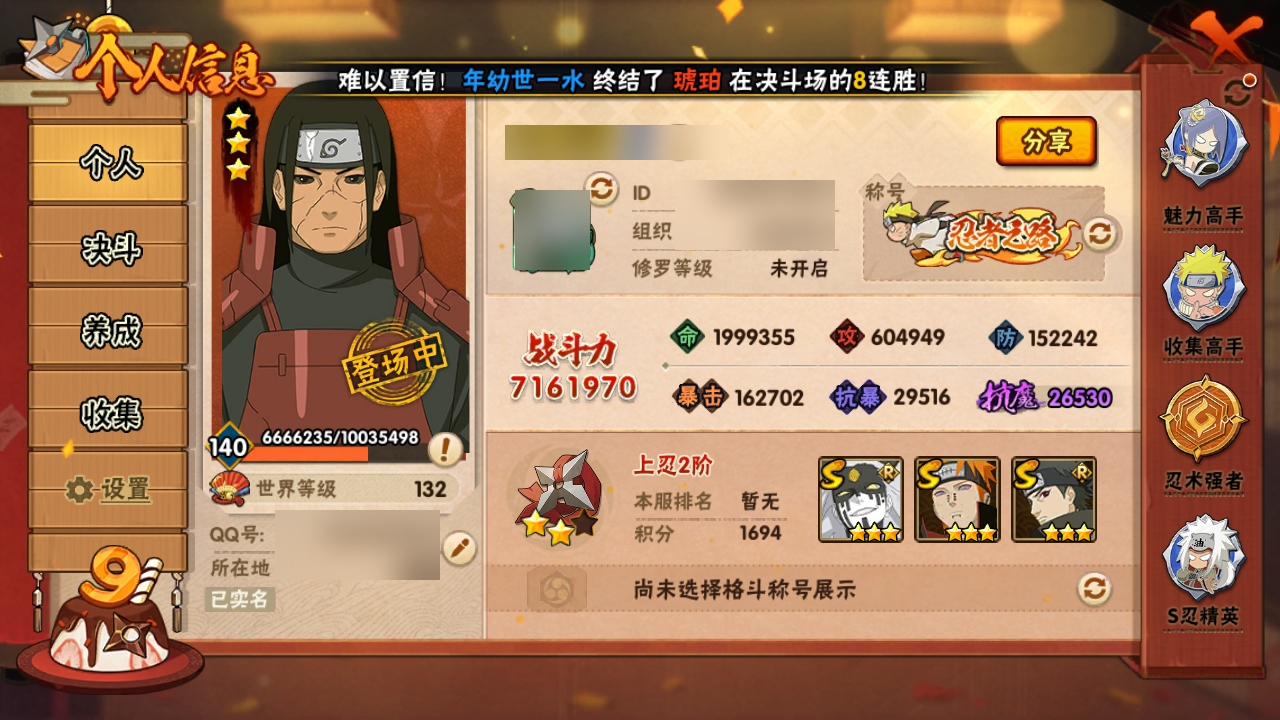The width and height of the screenshot is (1280, 720).
Task: Click the refresh icon beside the avatar
Action: (x=601, y=188)
